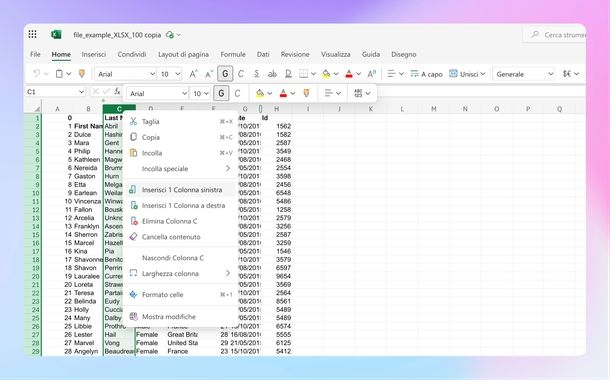This screenshot has width=610, height=380.
Task: Select Inserisci 1 Colonna sinistra
Action: (181, 190)
